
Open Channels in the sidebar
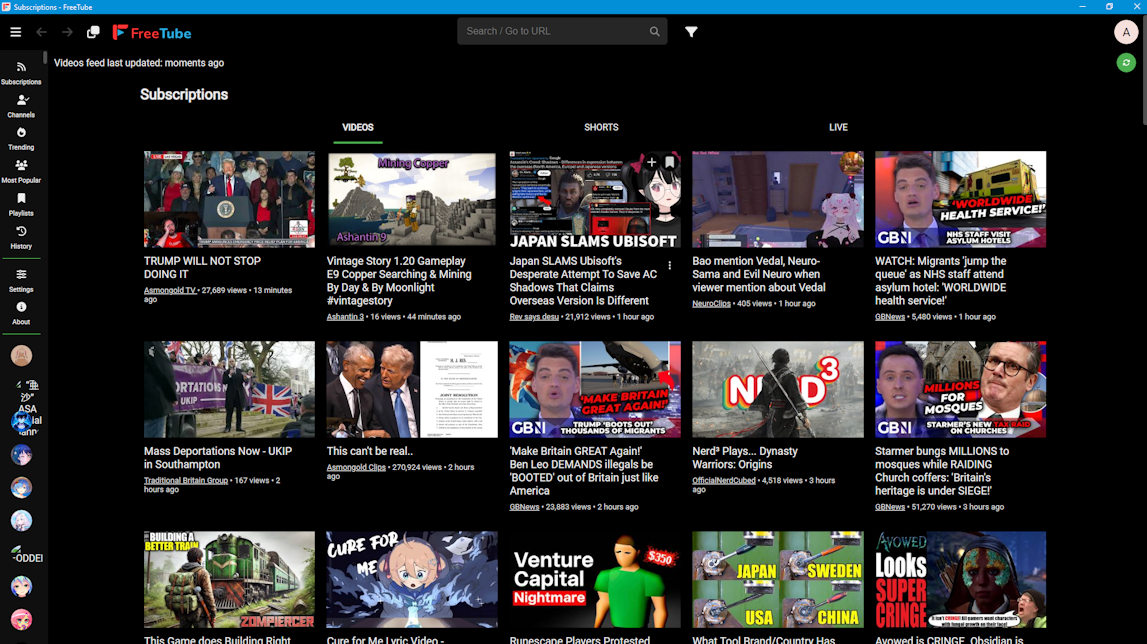pyautogui.click(x=21, y=106)
